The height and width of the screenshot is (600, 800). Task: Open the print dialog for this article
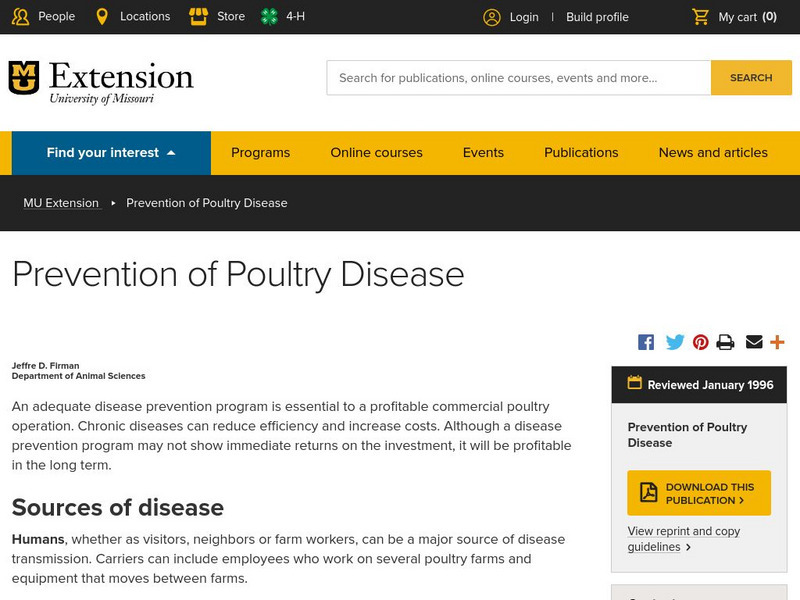coord(726,341)
